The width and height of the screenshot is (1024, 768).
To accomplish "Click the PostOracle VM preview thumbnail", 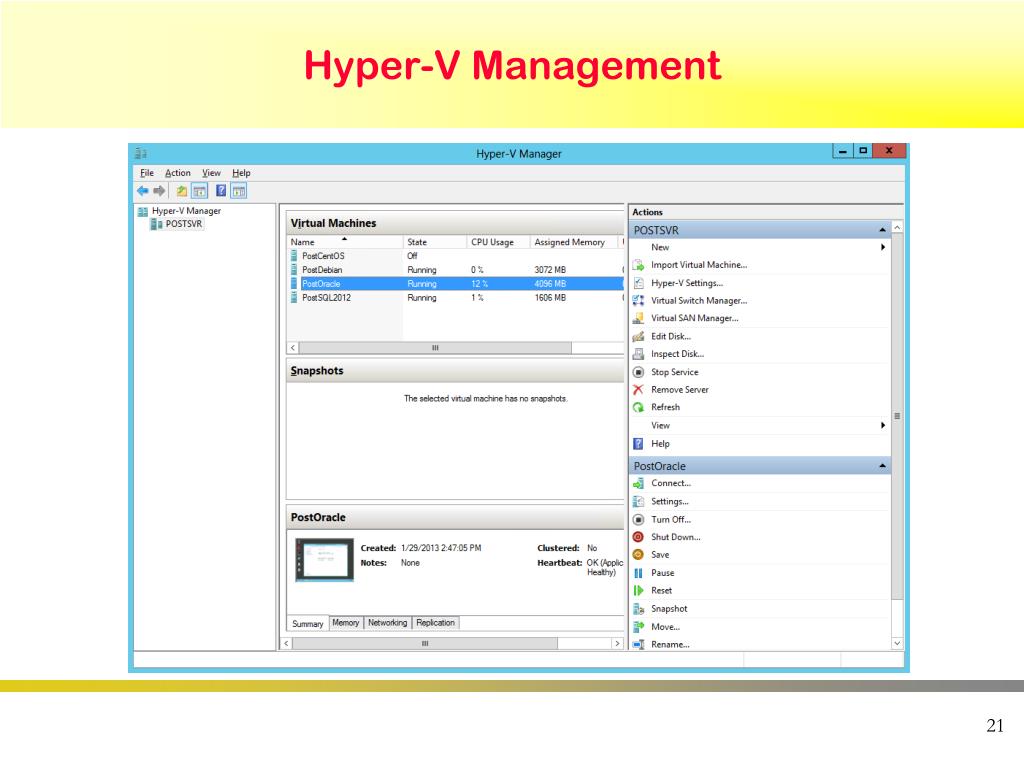I will [325, 560].
